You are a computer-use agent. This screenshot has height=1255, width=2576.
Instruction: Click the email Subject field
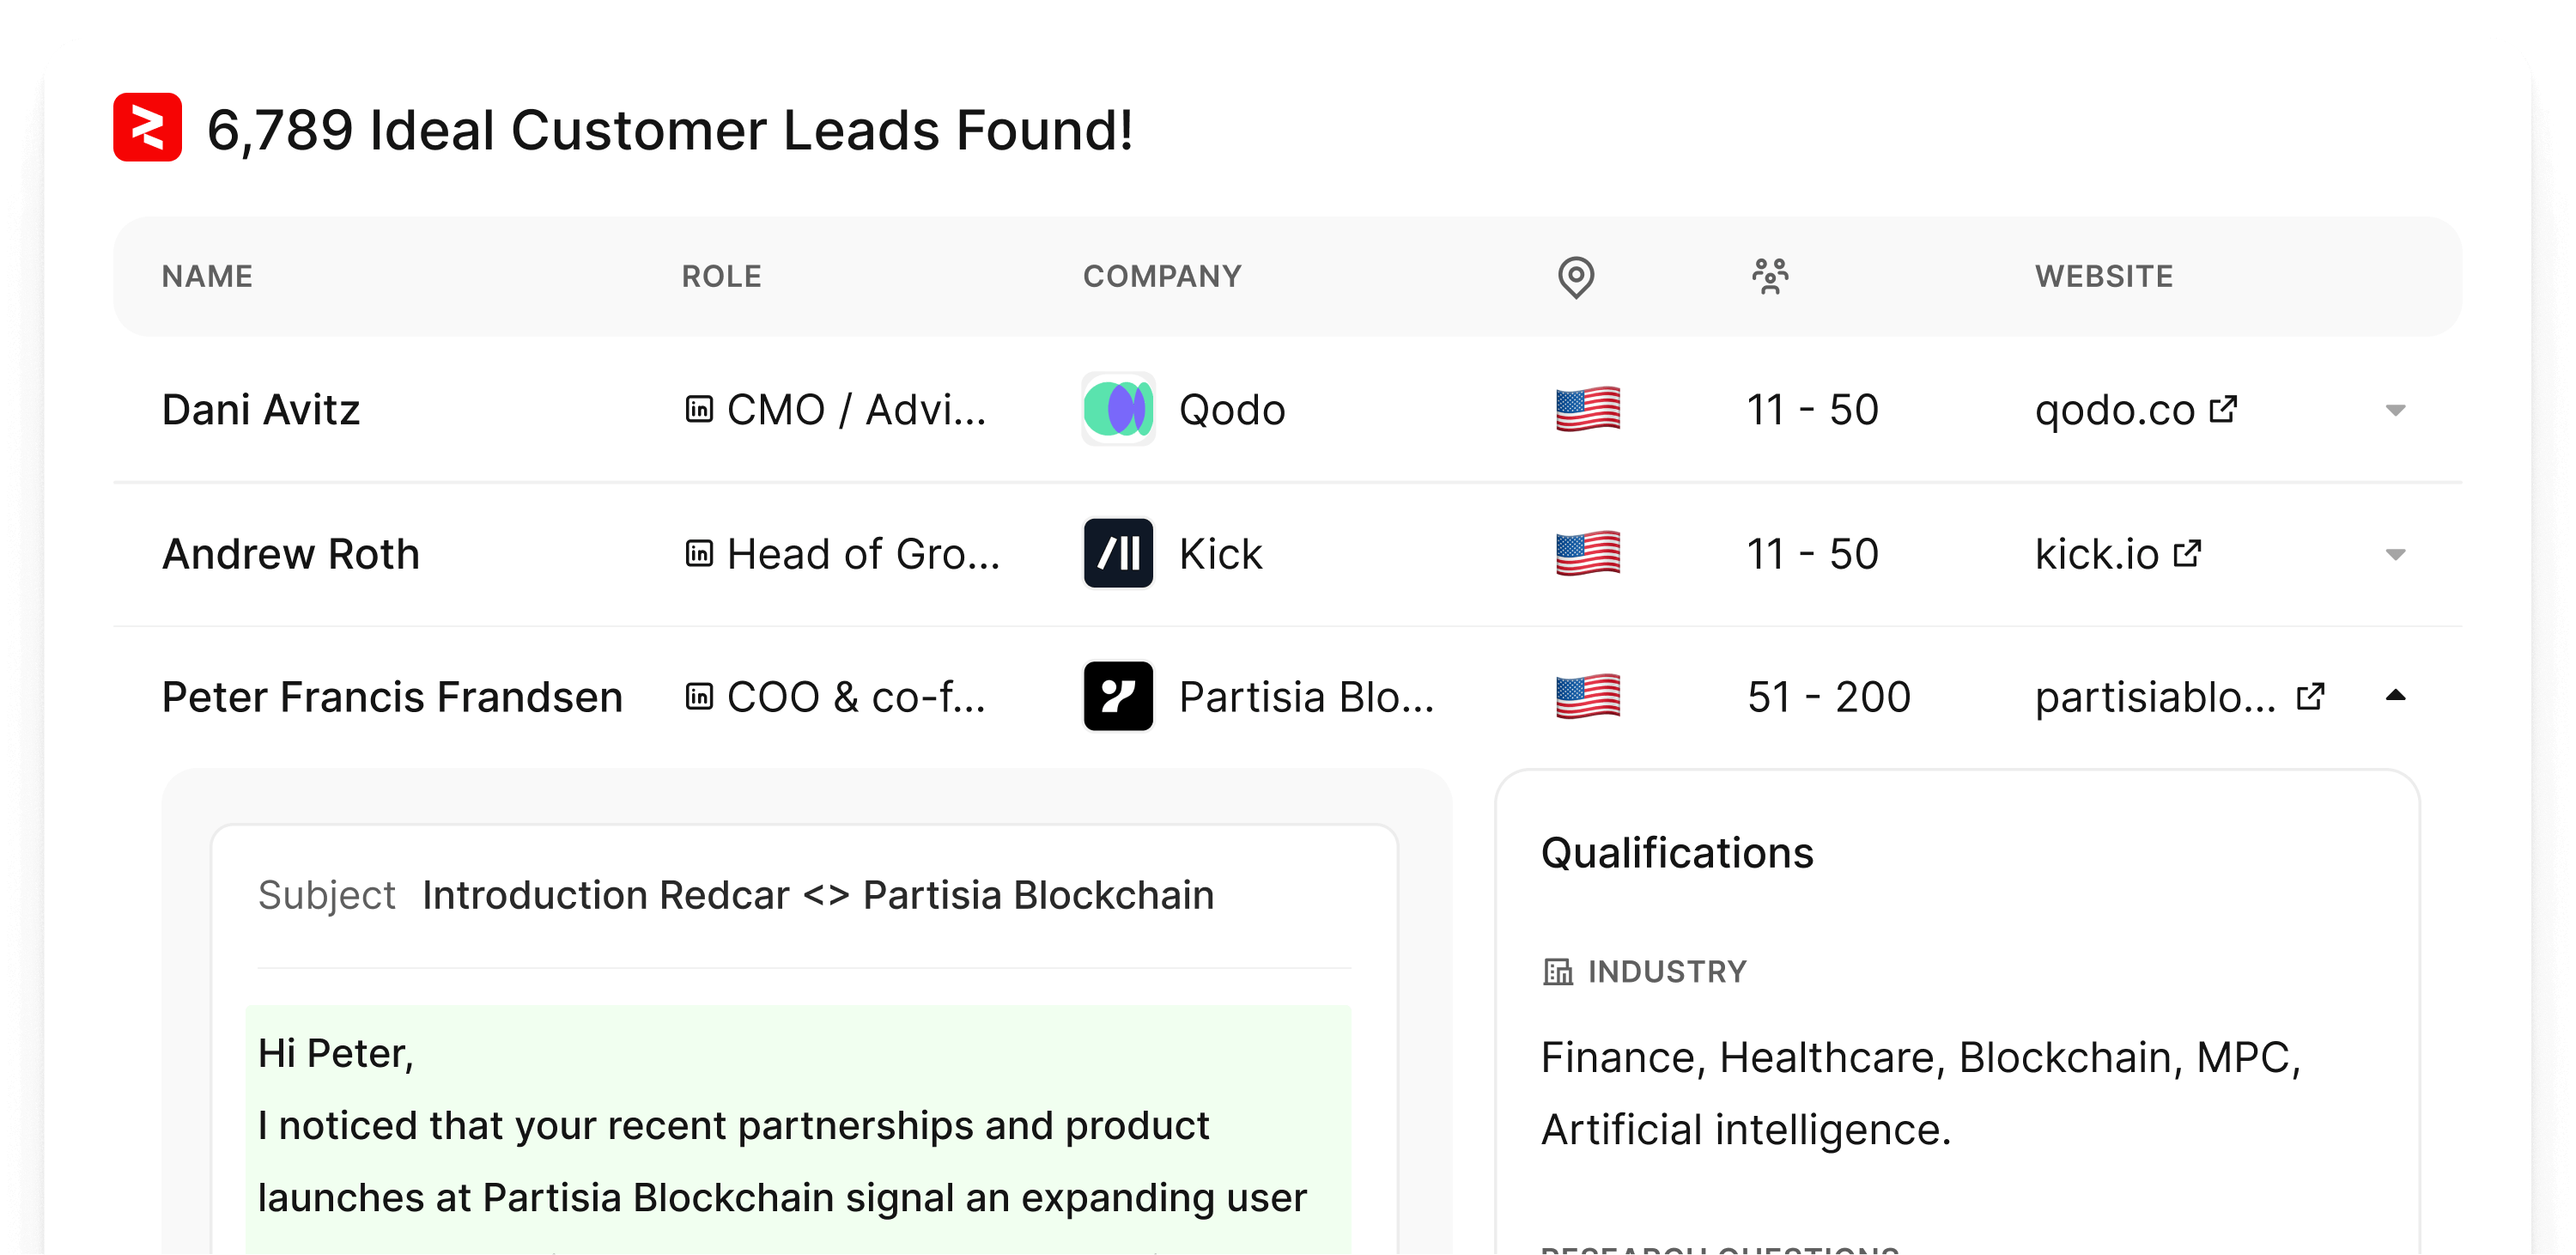817,896
